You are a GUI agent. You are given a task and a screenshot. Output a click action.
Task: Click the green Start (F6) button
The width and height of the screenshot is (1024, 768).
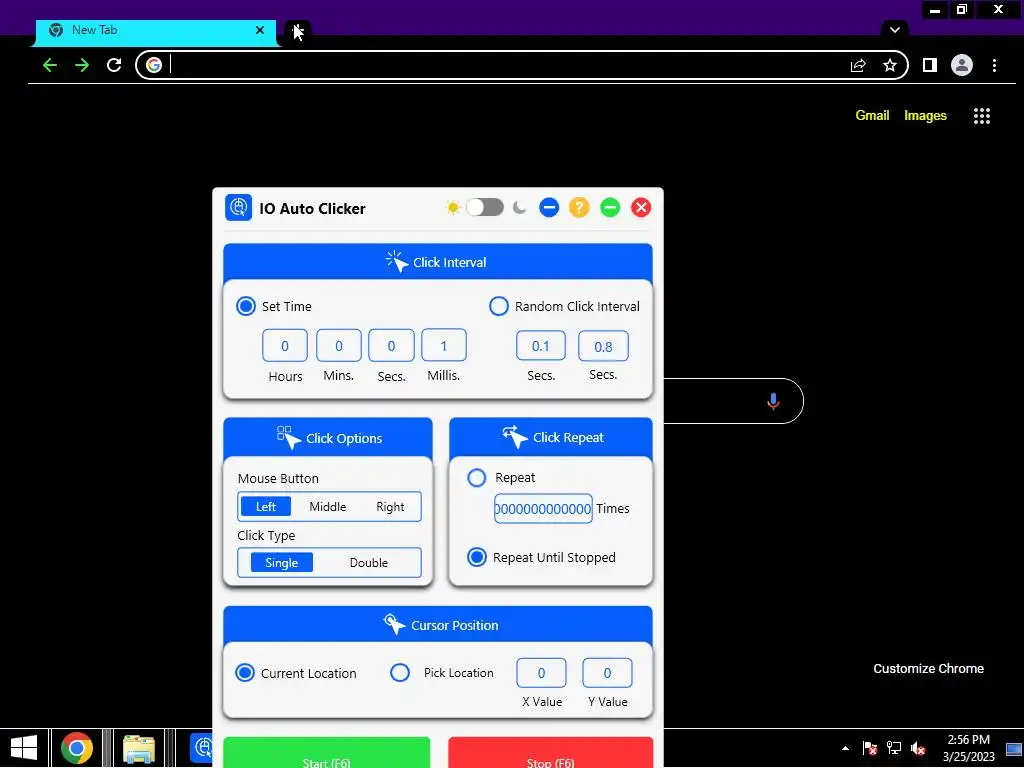[x=327, y=753]
